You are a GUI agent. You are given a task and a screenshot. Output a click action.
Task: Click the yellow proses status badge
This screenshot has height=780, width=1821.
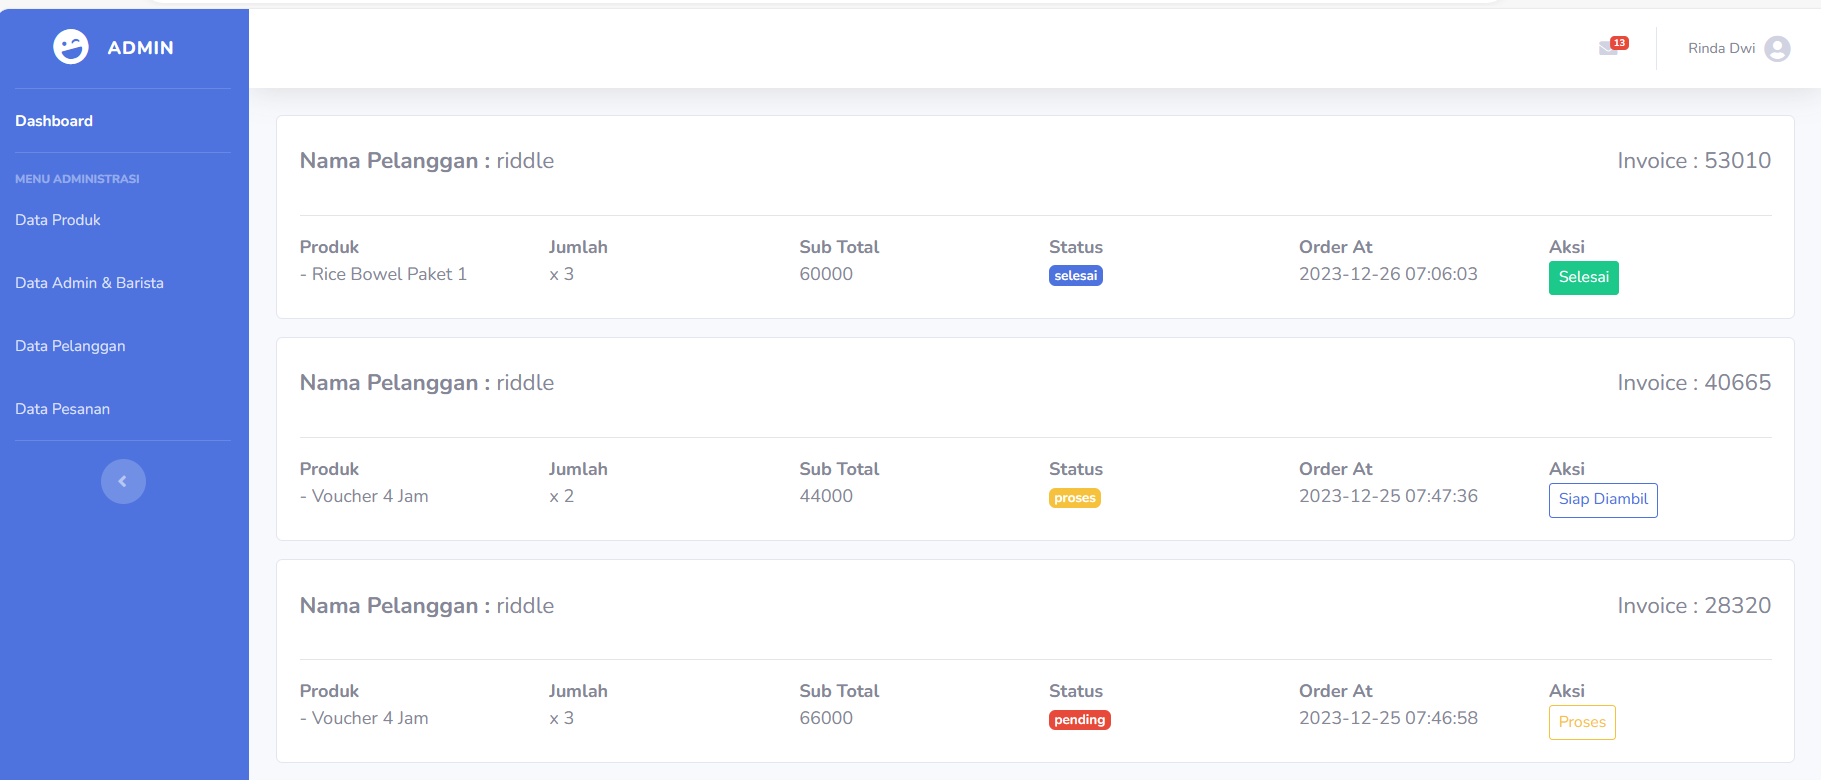coord(1074,498)
